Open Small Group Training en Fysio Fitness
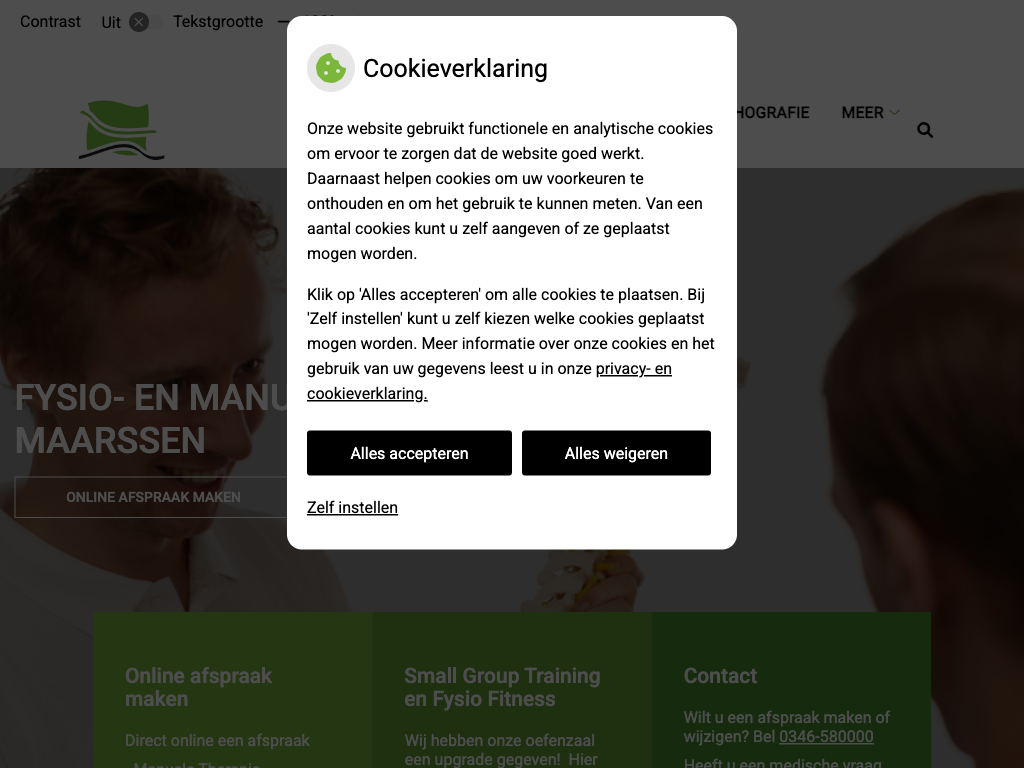The height and width of the screenshot is (768, 1024). click(x=502, y=687)
